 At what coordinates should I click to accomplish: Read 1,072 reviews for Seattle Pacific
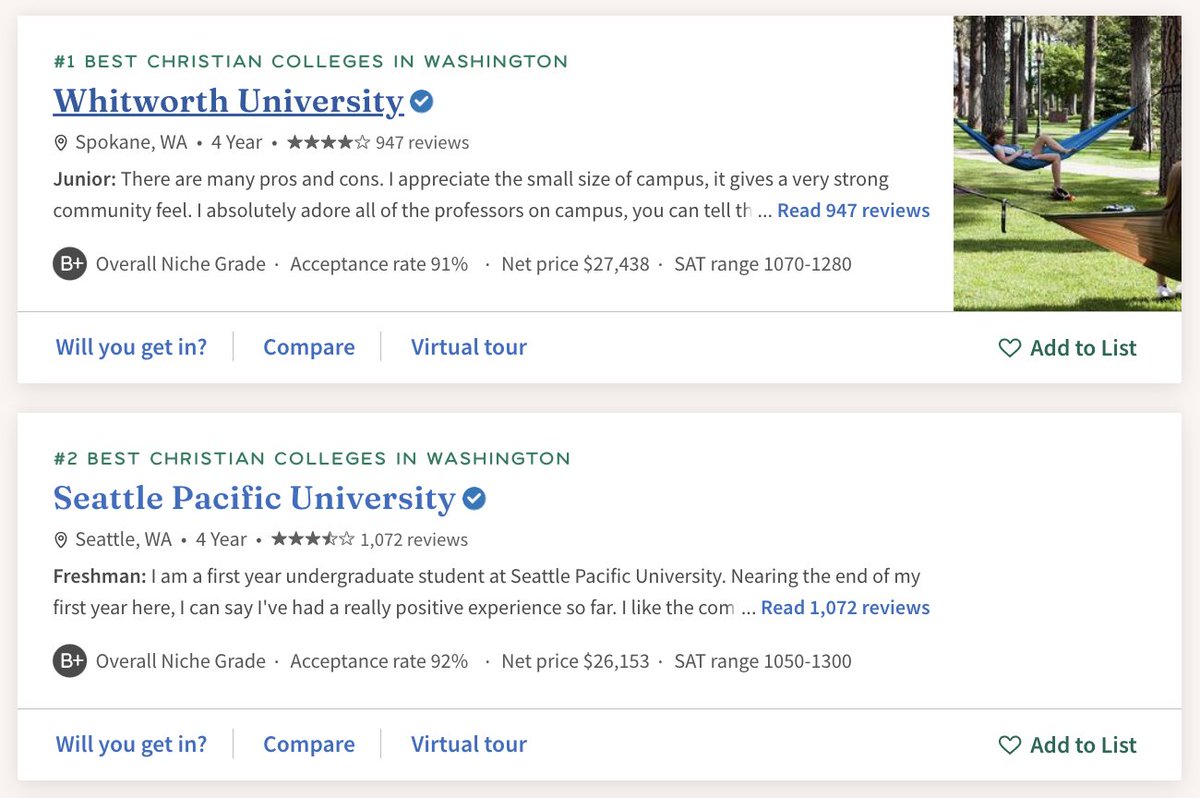point(845,607)
